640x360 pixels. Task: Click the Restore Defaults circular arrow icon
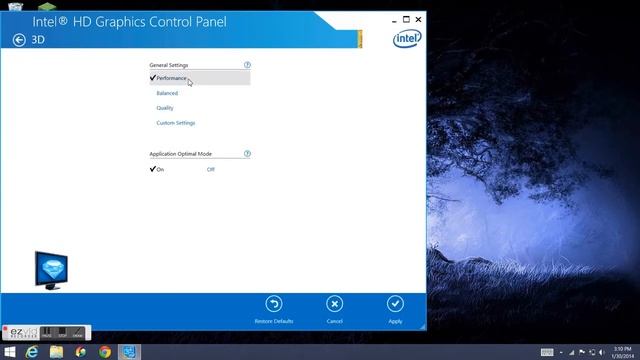(x=274, y=304)
